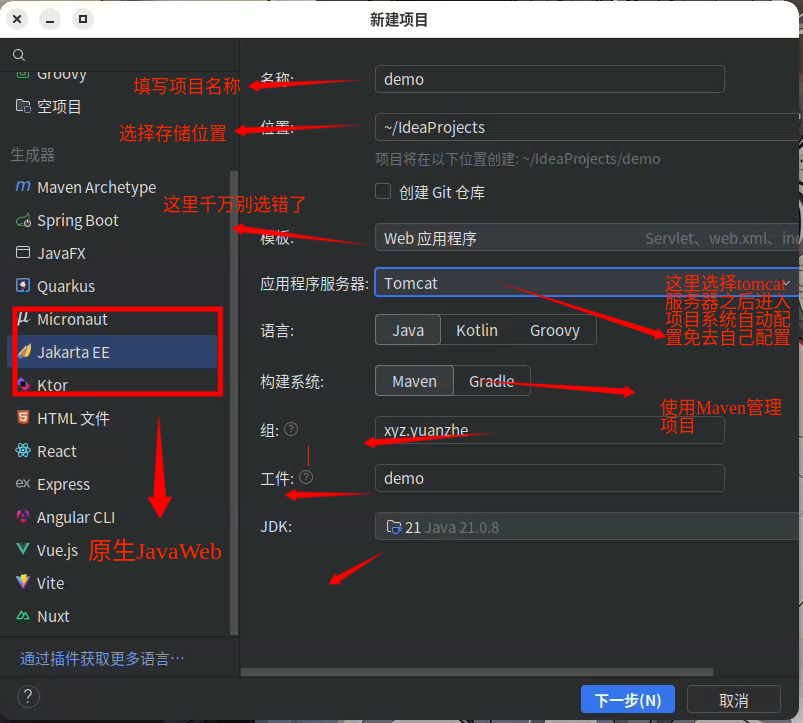The image size is (803, 723).
Task: Select Gradle as build system
Action: click(x=491, y=381)
